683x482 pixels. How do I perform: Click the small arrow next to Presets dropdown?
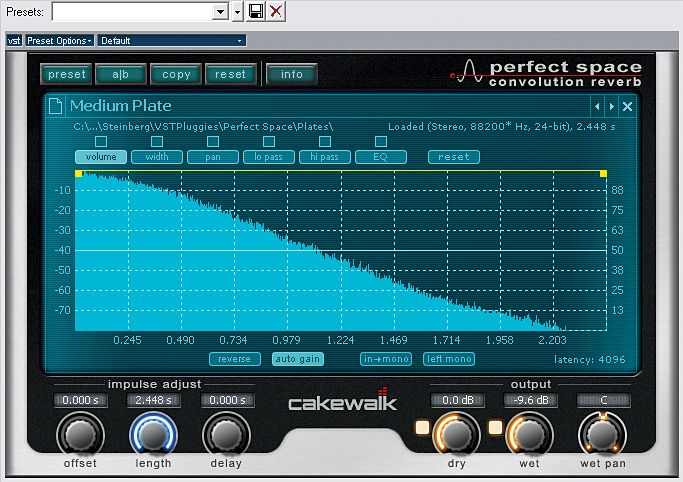237,11
